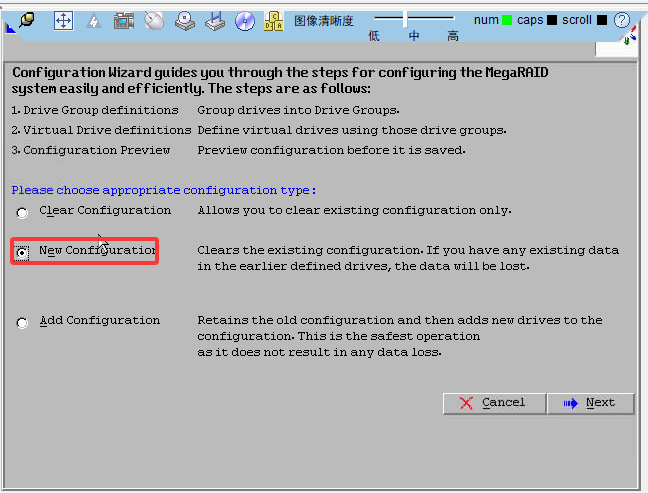The width and height of the screenshot is (648, 493).
Task: Click the power lightning bolt icon
Action: (94, 21)
